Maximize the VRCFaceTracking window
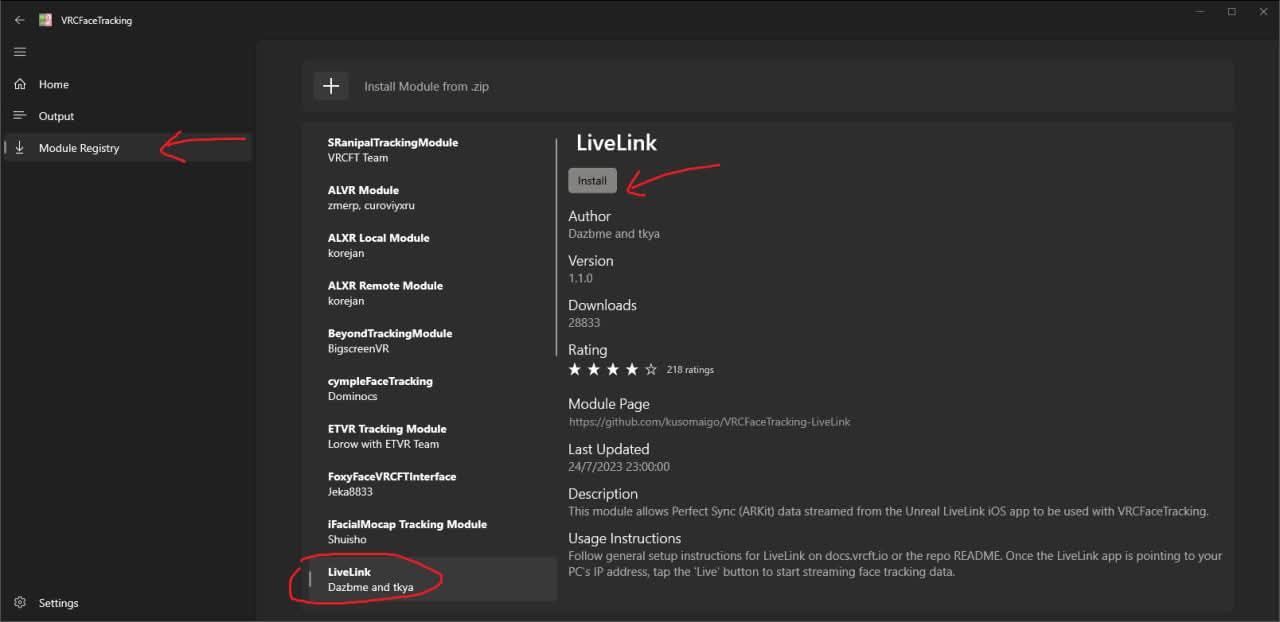1280x622 pixels. click(1232, 12)
